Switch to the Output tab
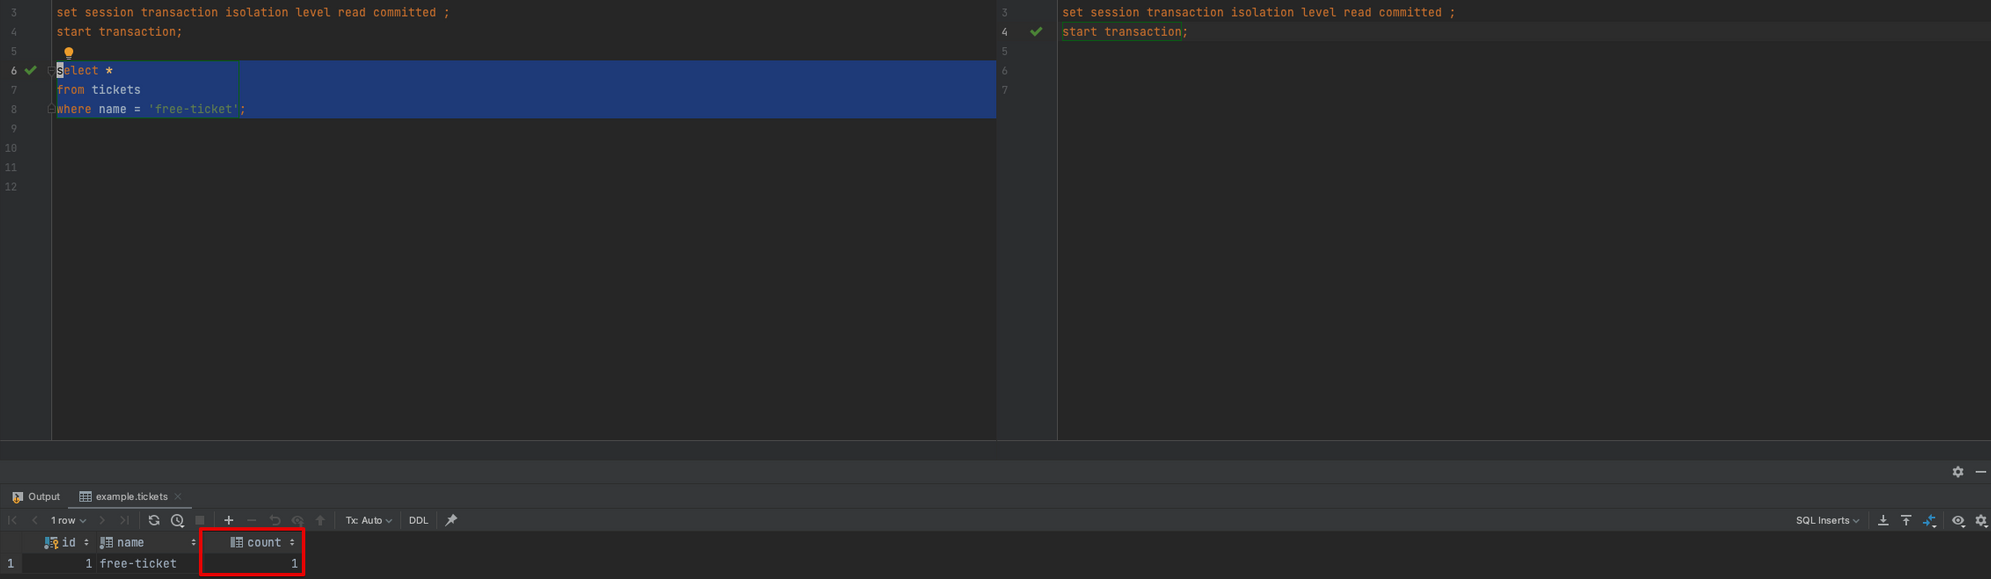Image resolution: width=1991 pixels, height=579 pixels. [36, 496]
